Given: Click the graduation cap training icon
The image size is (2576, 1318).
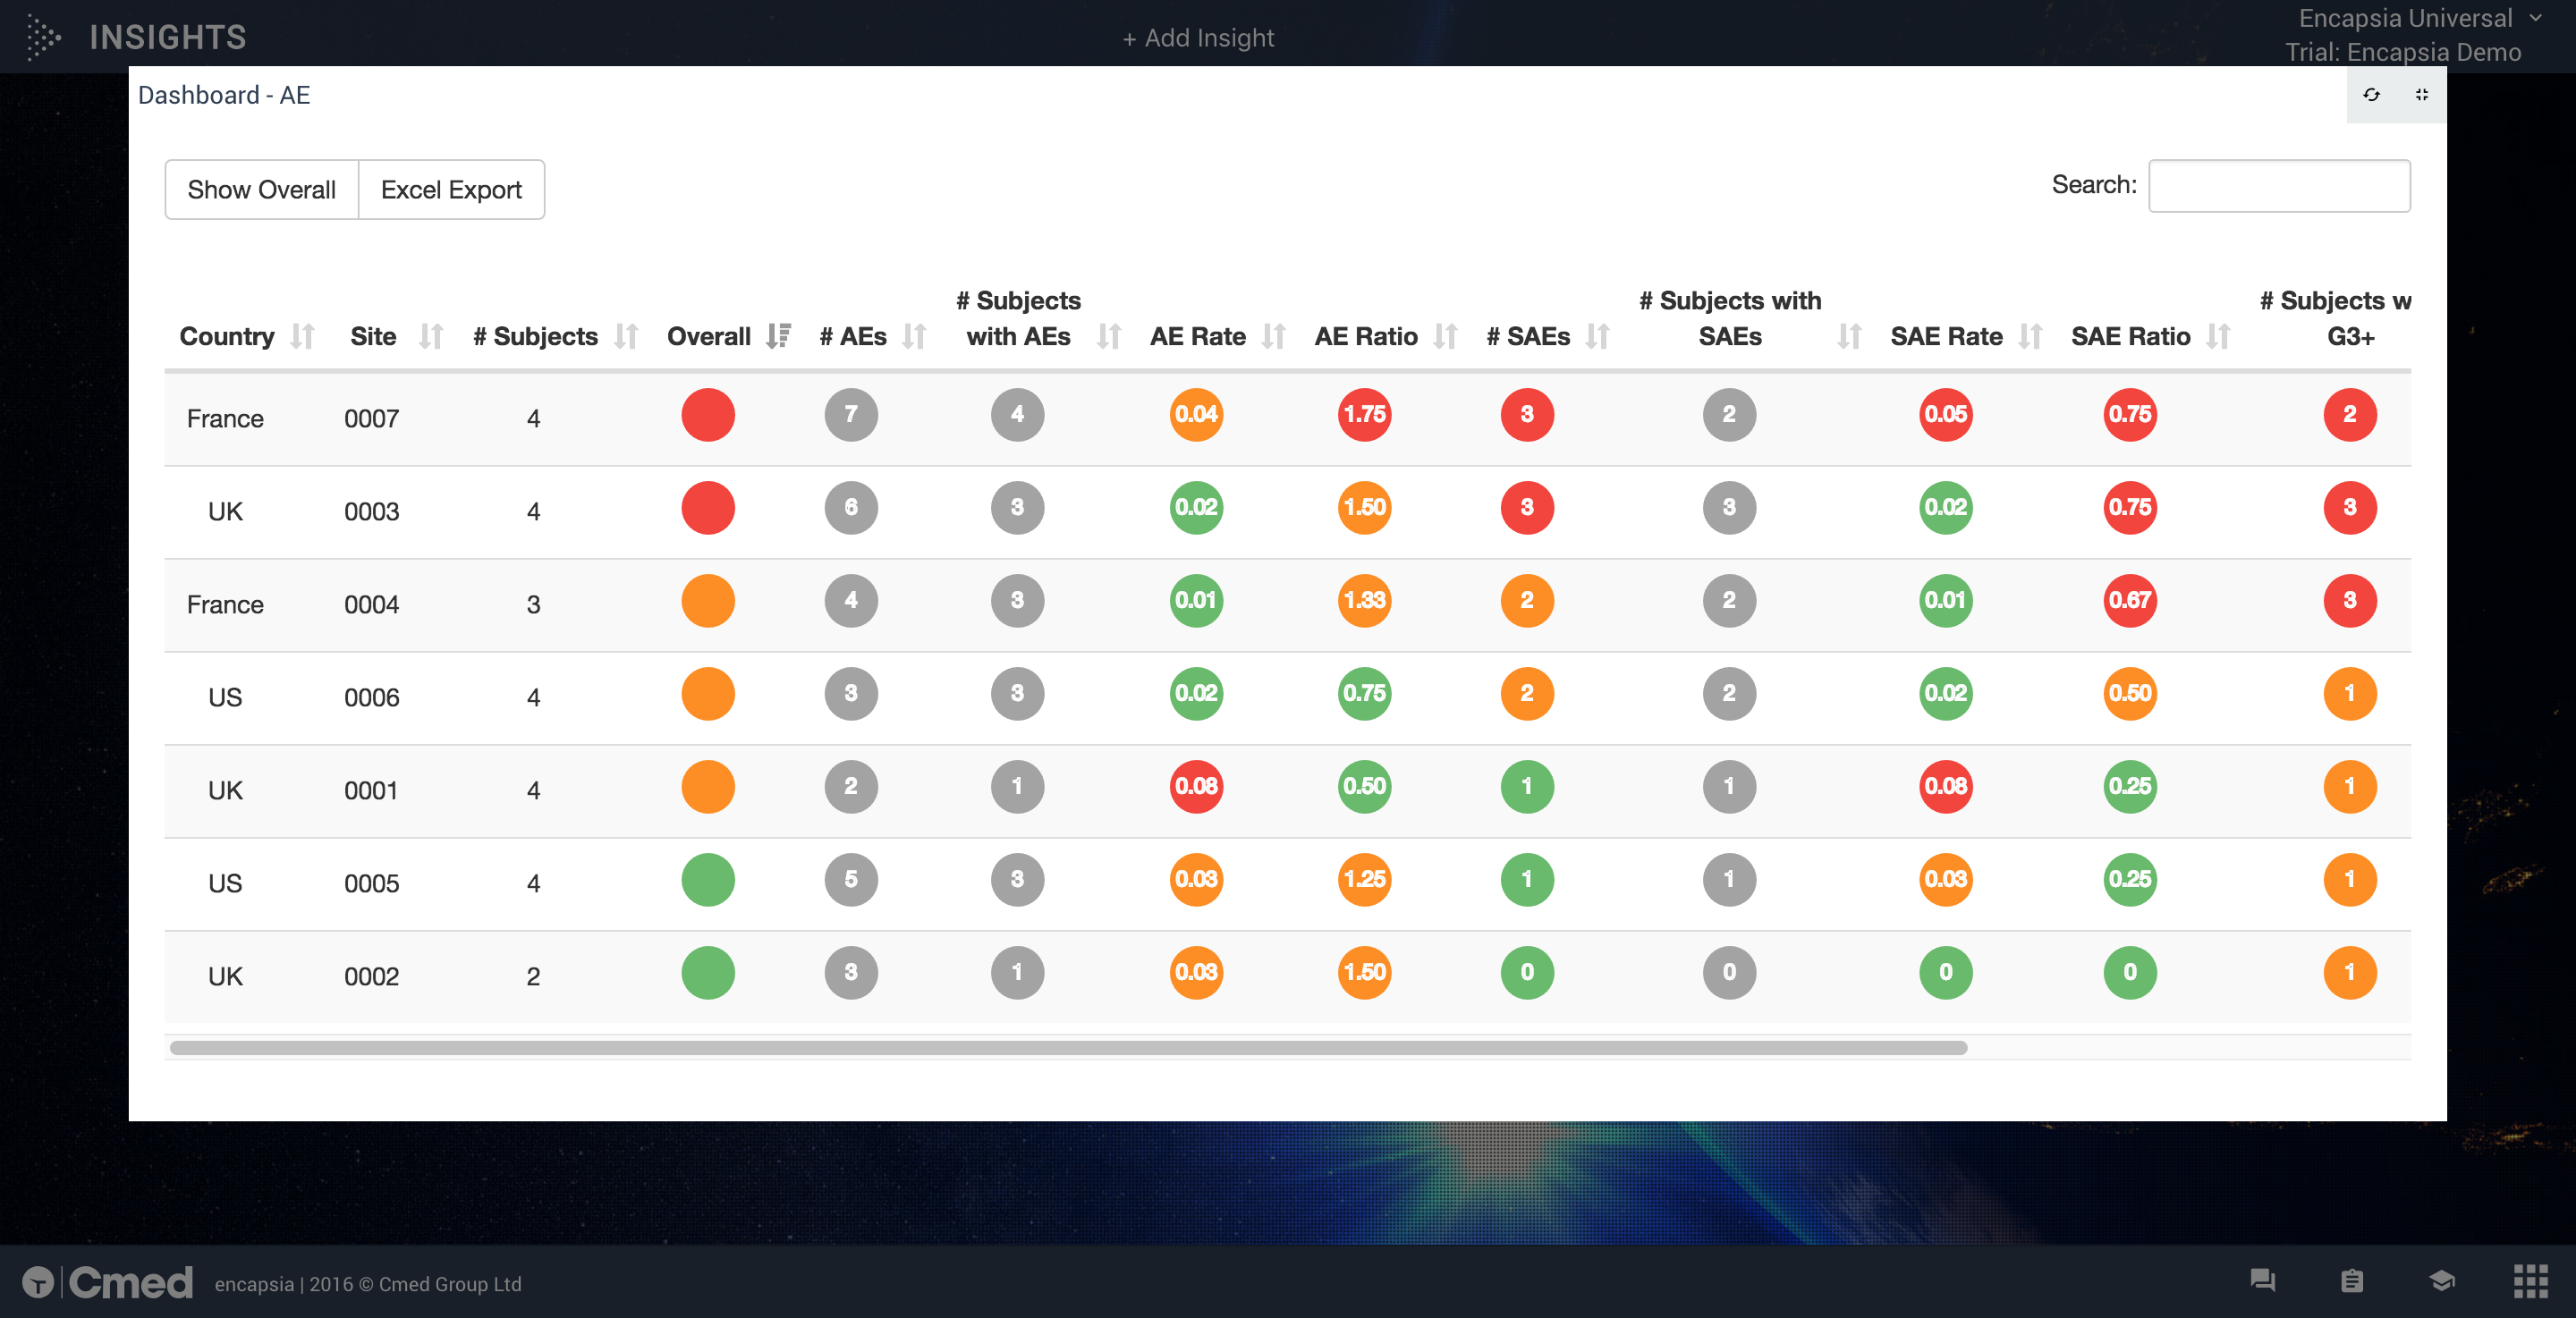Looking at the screenshot, I should (2442, 1280).
